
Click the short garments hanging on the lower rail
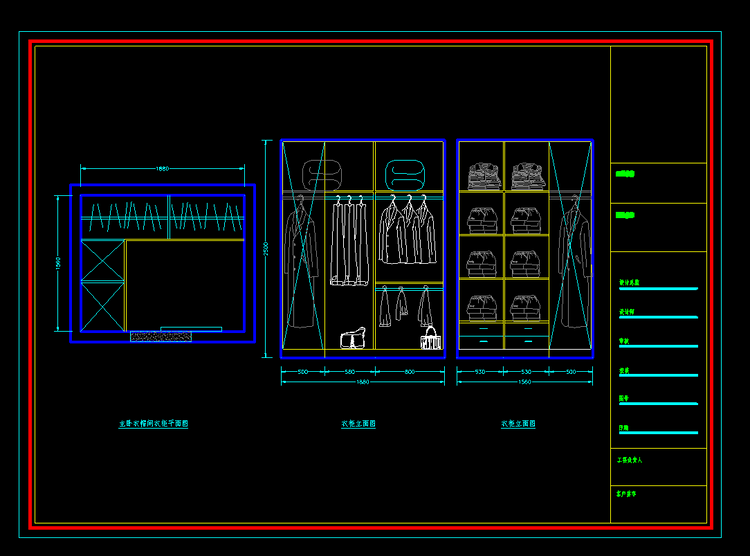click(406, 306)
